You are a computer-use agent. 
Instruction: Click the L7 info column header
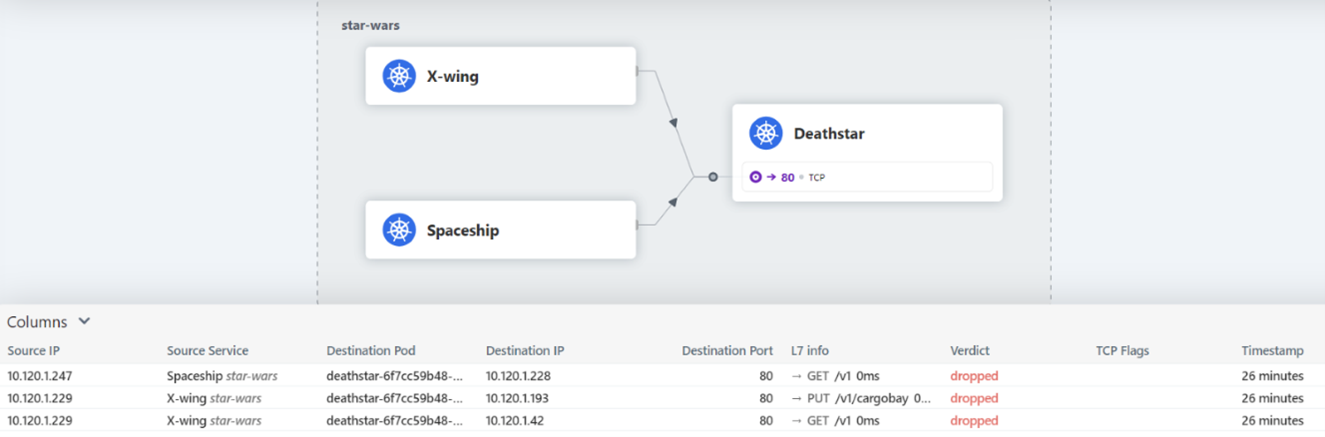[x=809, y=351]
